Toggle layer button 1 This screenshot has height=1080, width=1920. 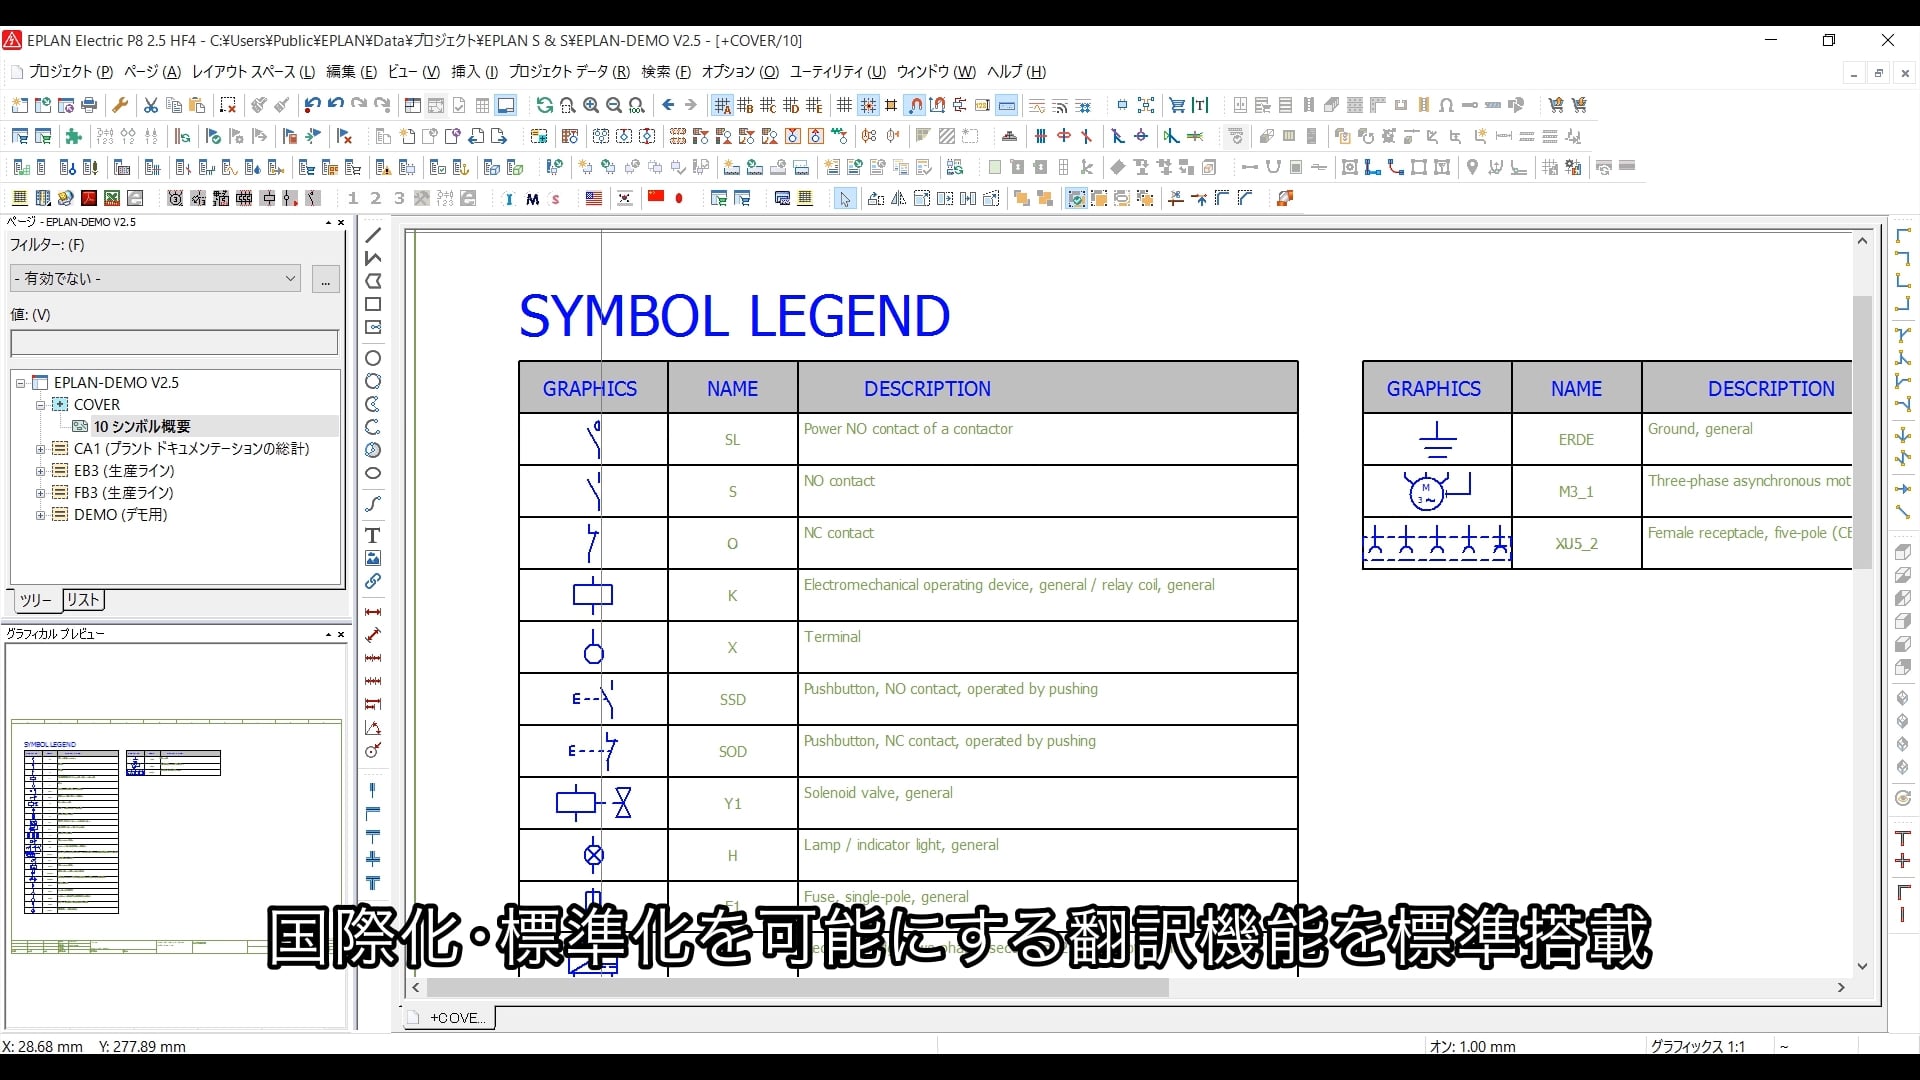pyautogui.click(x=352, y=198)
